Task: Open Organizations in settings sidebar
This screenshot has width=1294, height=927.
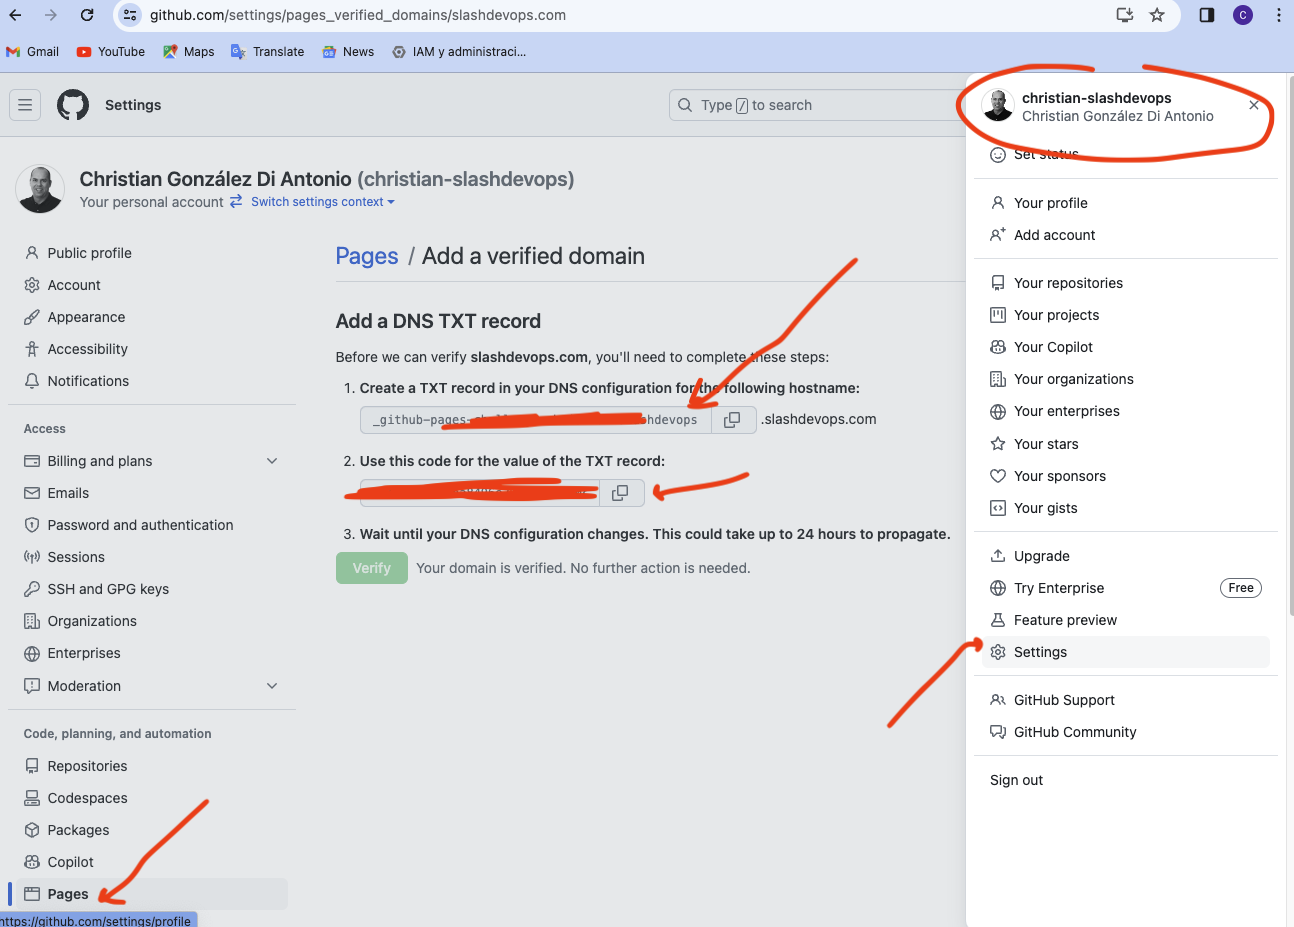Action: coord(152,621)
